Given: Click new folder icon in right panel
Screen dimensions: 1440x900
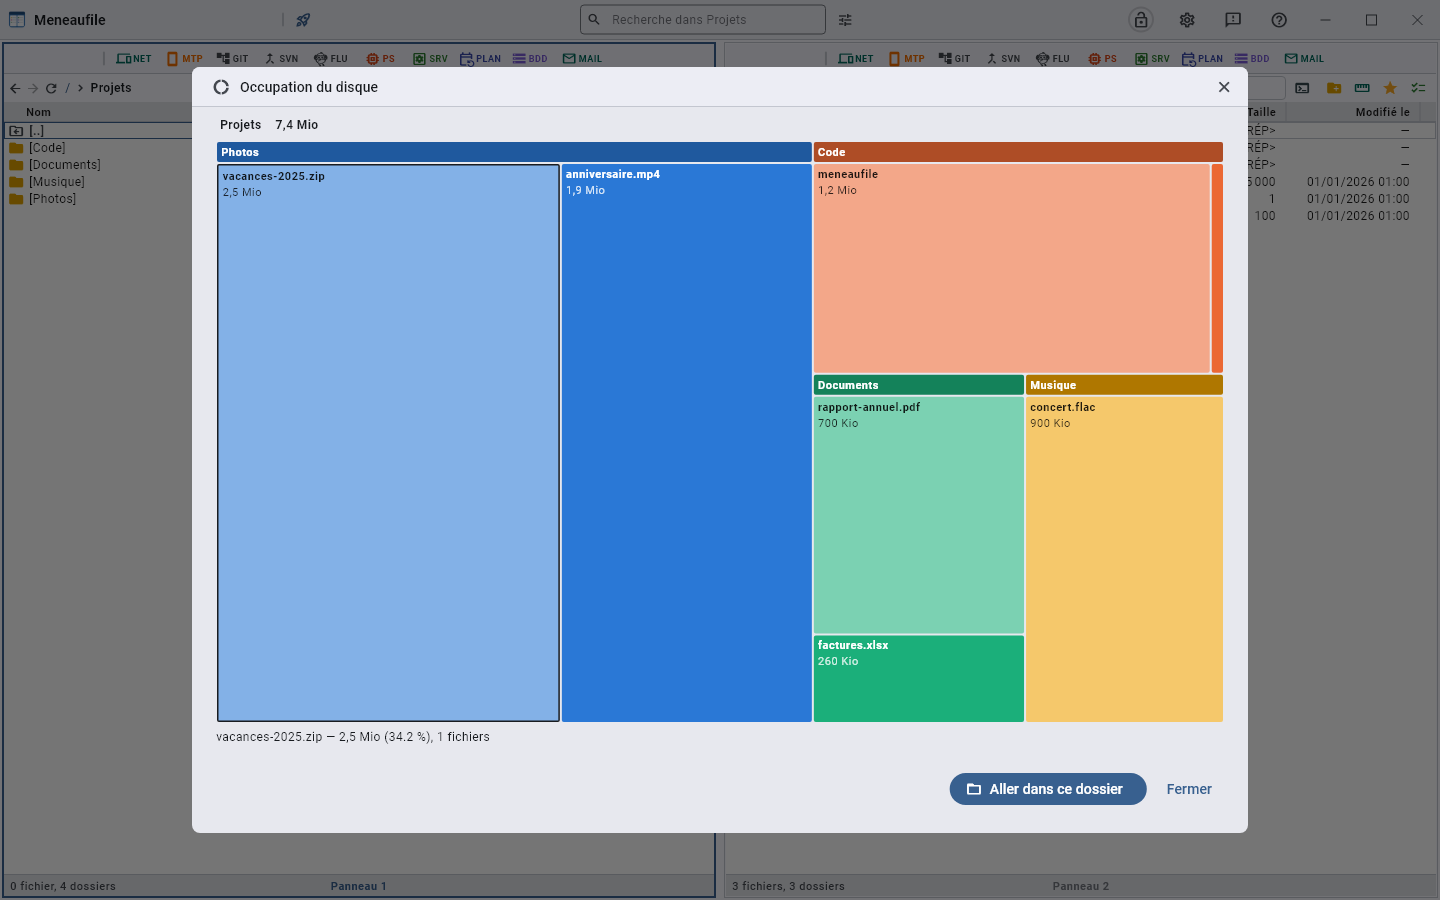Looking at the screenshot, I should [1334, 88].
